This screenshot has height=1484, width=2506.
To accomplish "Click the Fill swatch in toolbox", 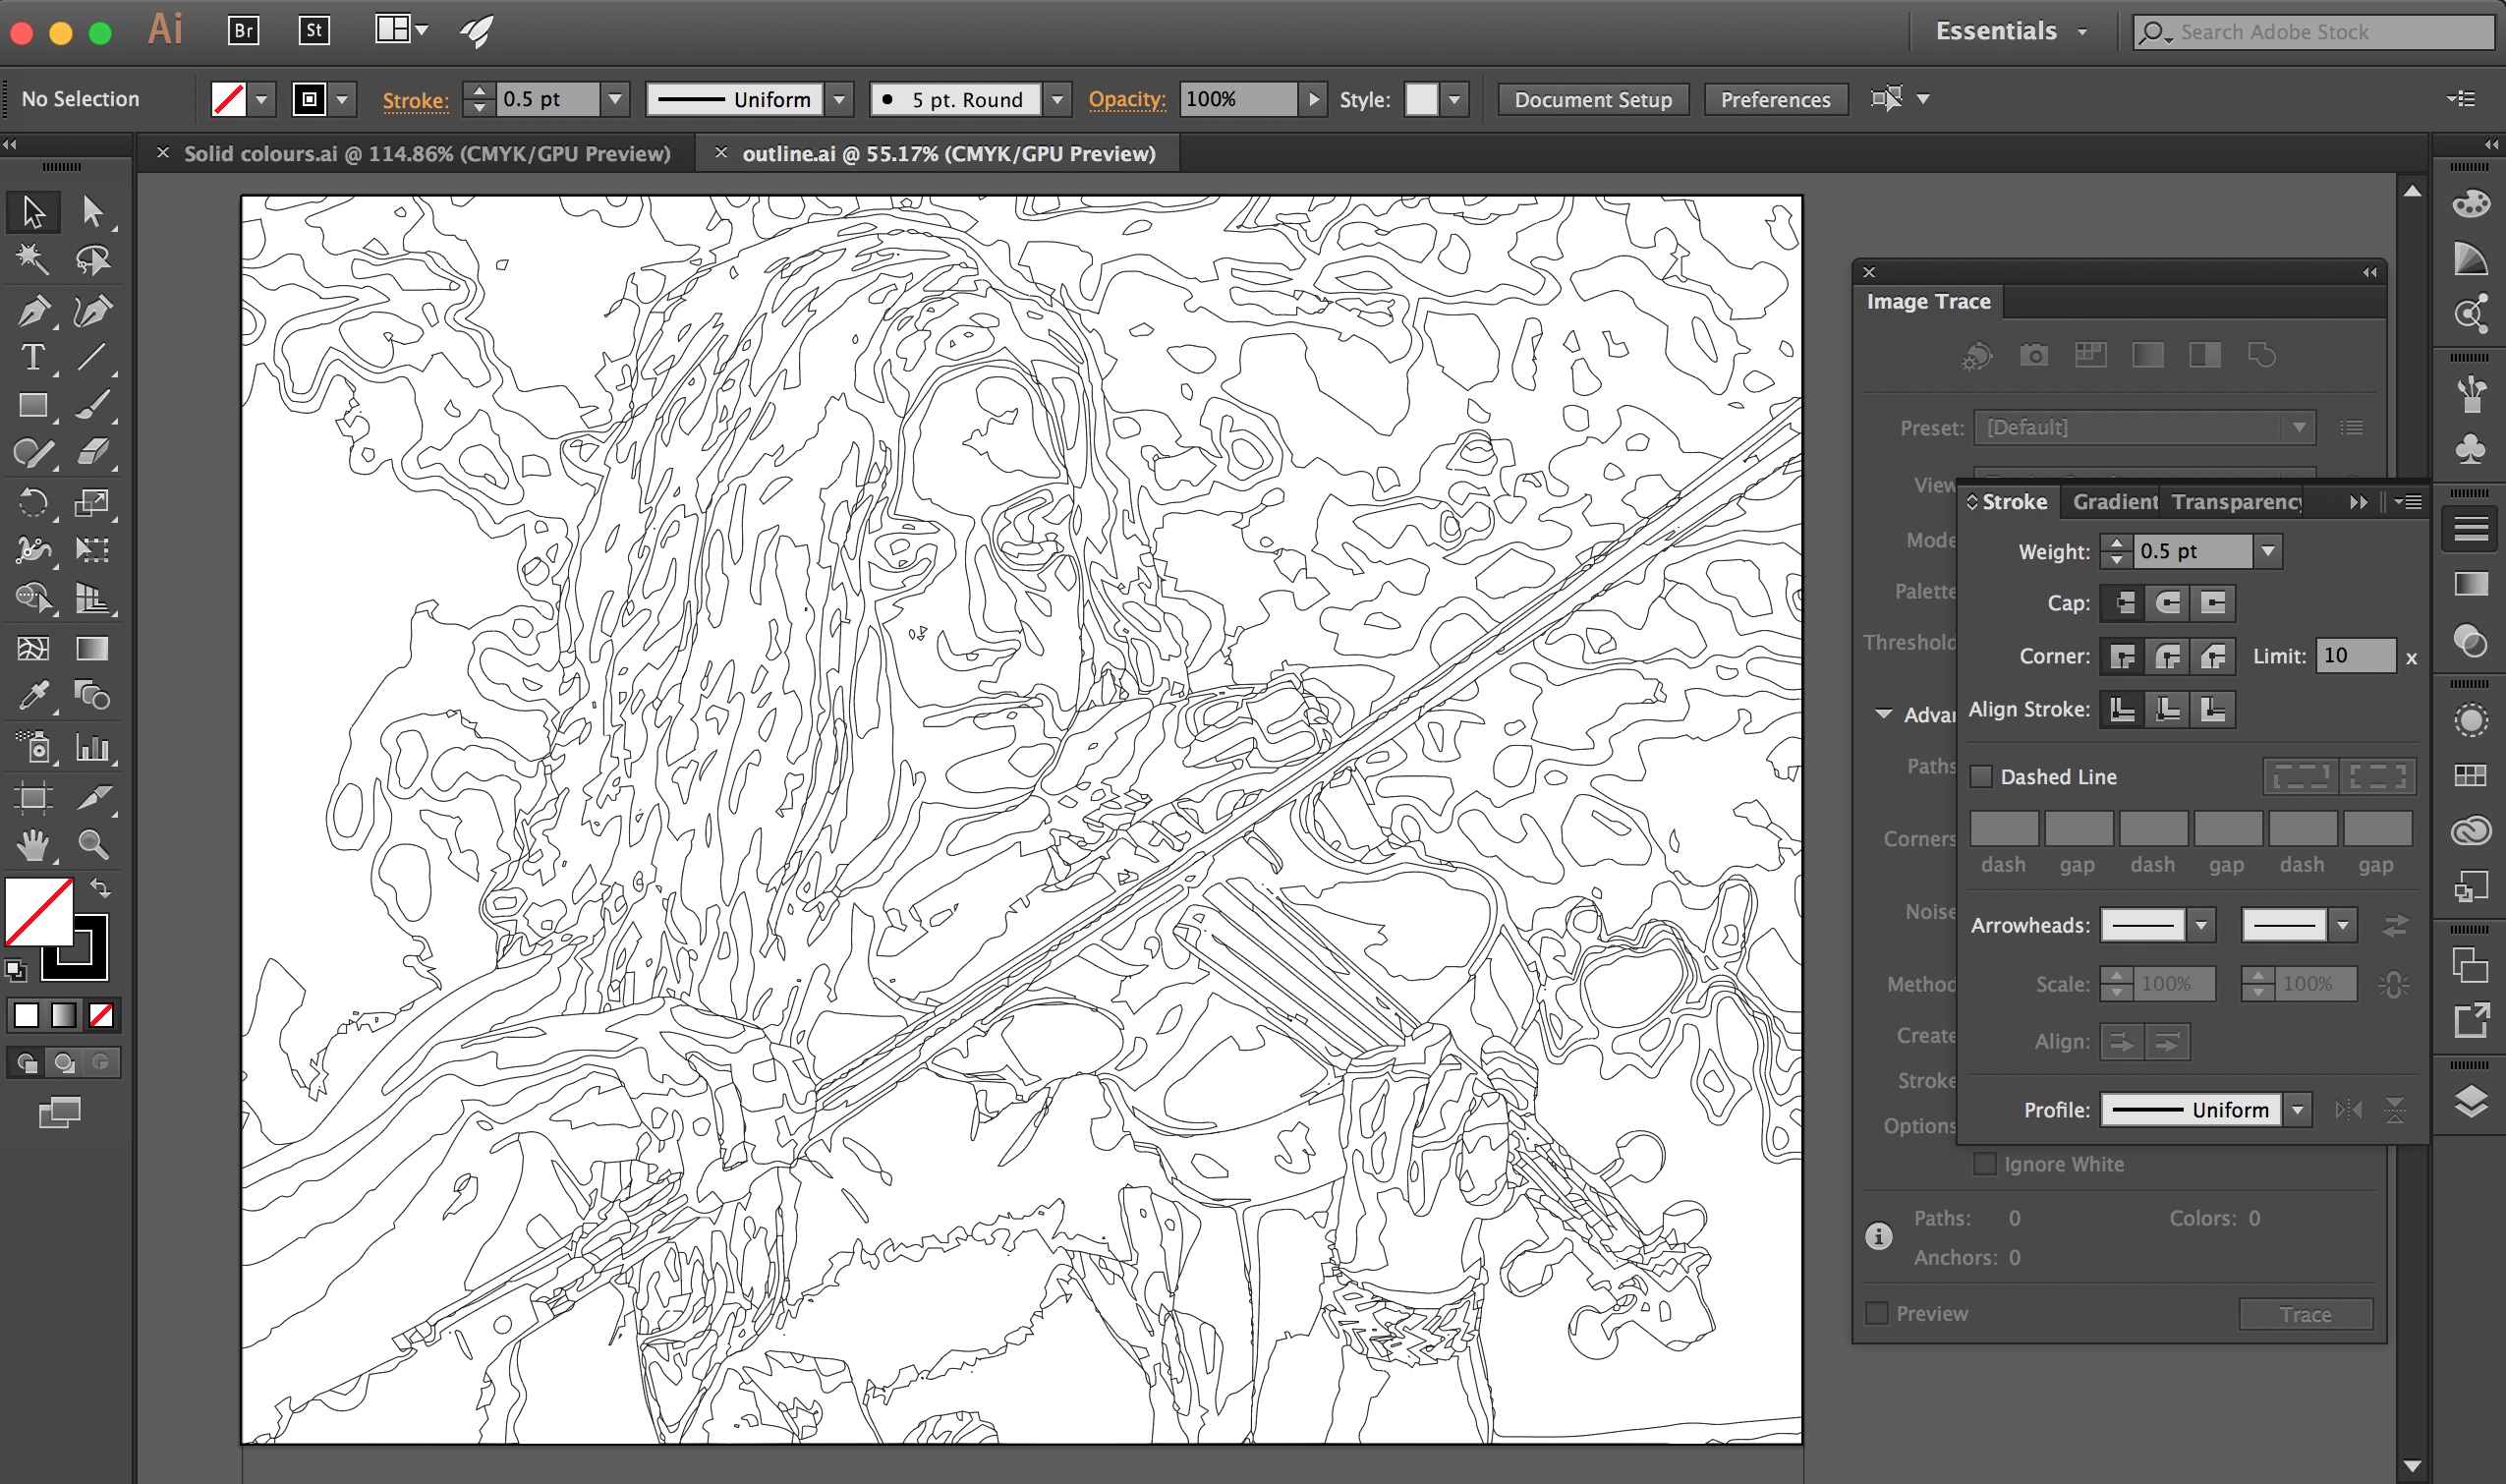I will 39,911.
